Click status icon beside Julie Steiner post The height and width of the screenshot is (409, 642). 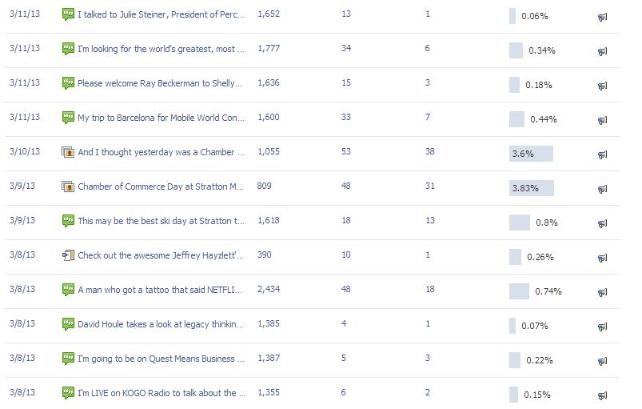68,15
